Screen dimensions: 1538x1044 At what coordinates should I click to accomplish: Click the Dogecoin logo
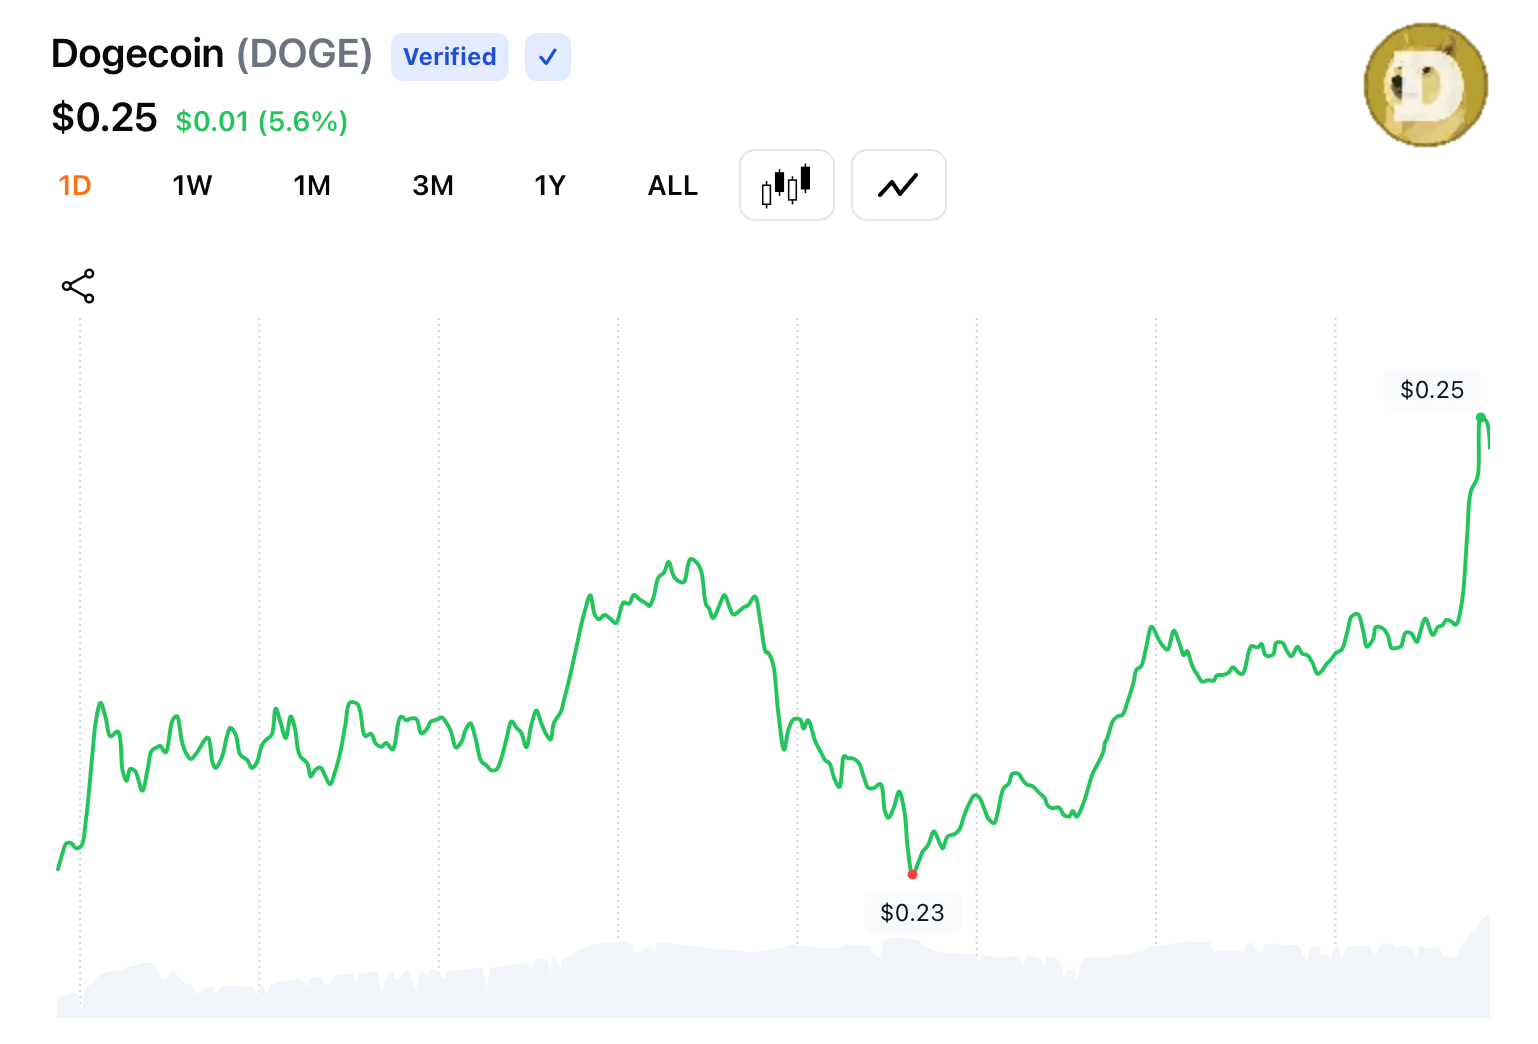(x=1425, y=85)
